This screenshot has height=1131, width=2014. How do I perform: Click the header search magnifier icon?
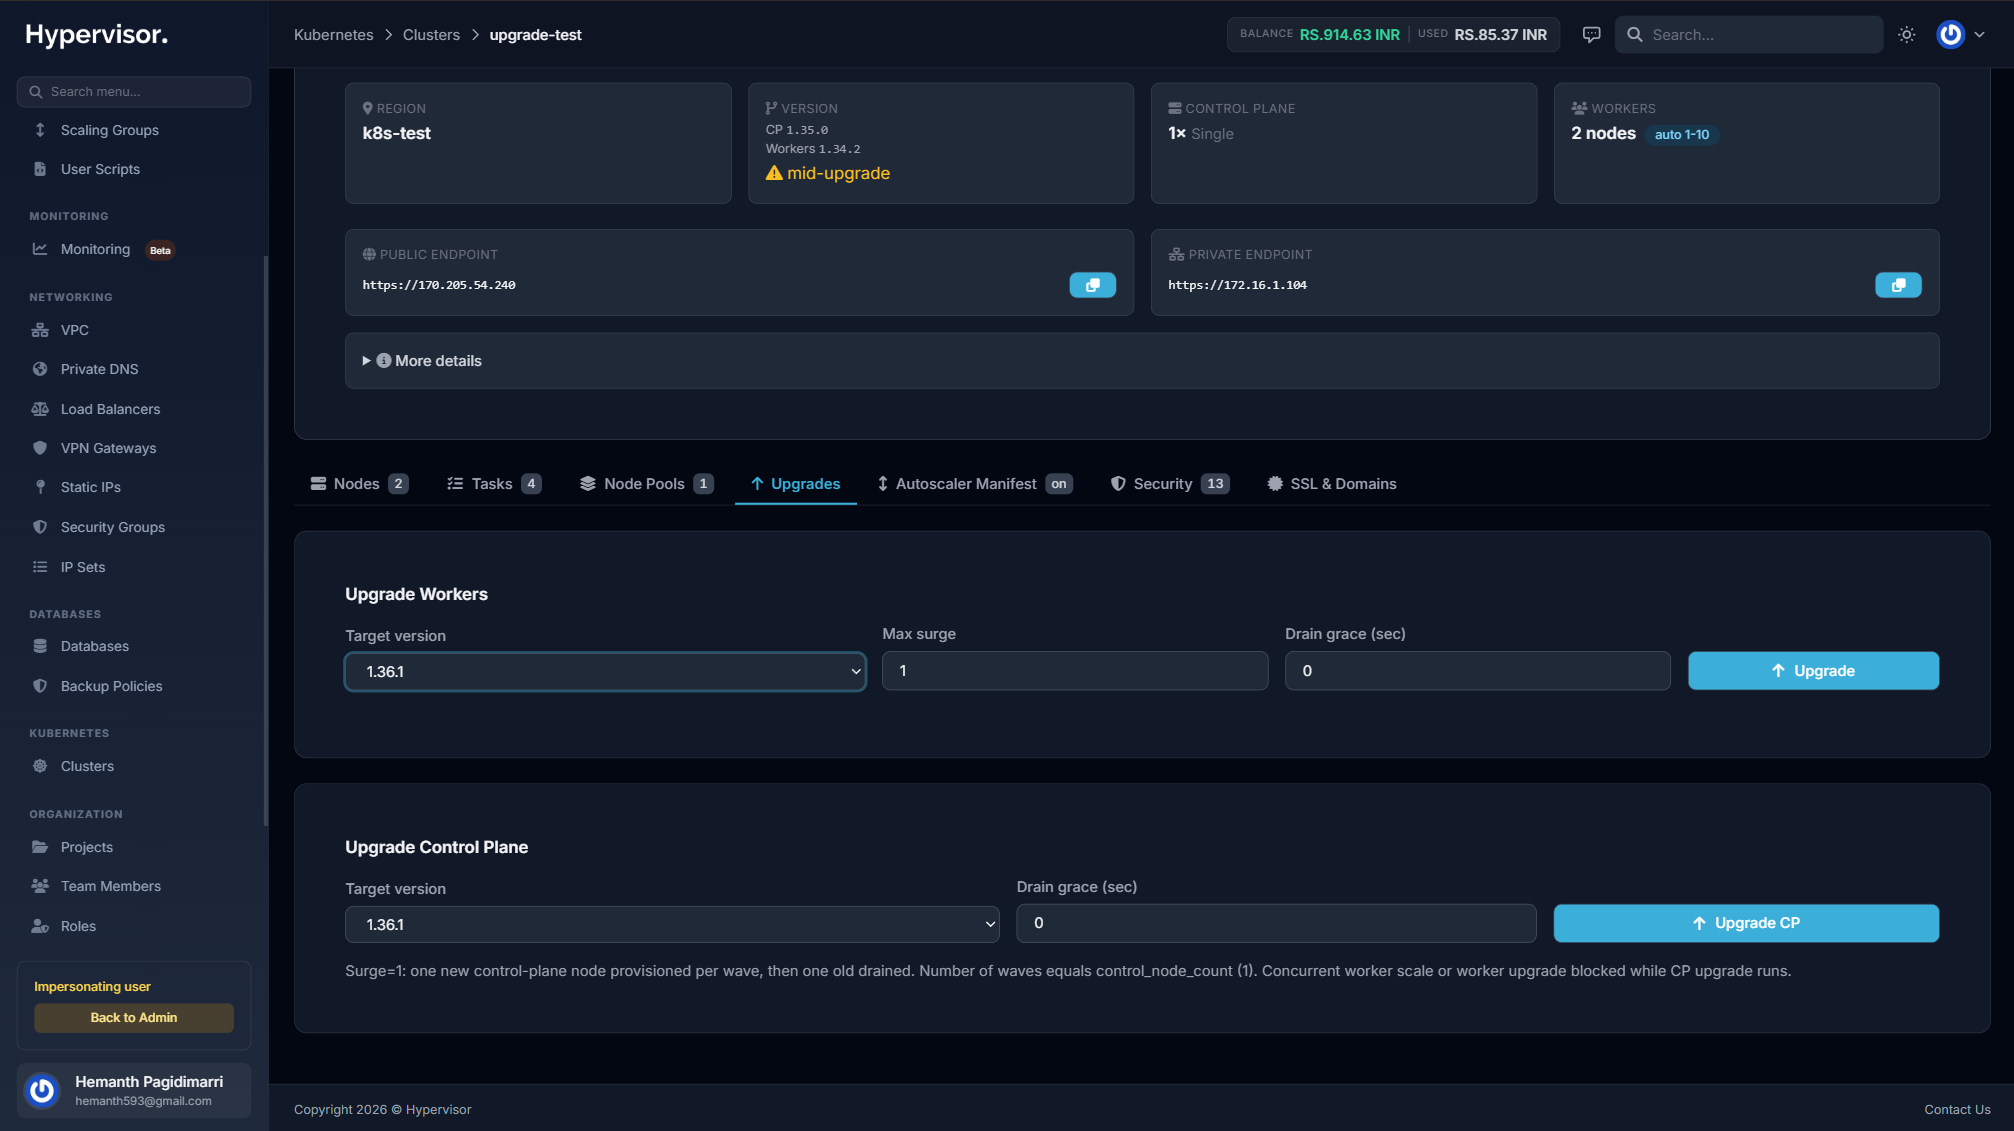[x=1634, y=35]
